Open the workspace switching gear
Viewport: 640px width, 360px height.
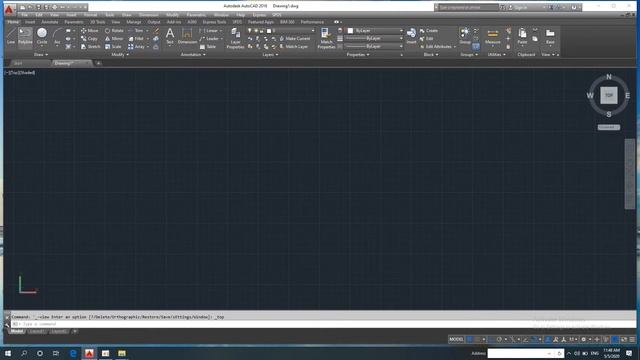(583, 339)
